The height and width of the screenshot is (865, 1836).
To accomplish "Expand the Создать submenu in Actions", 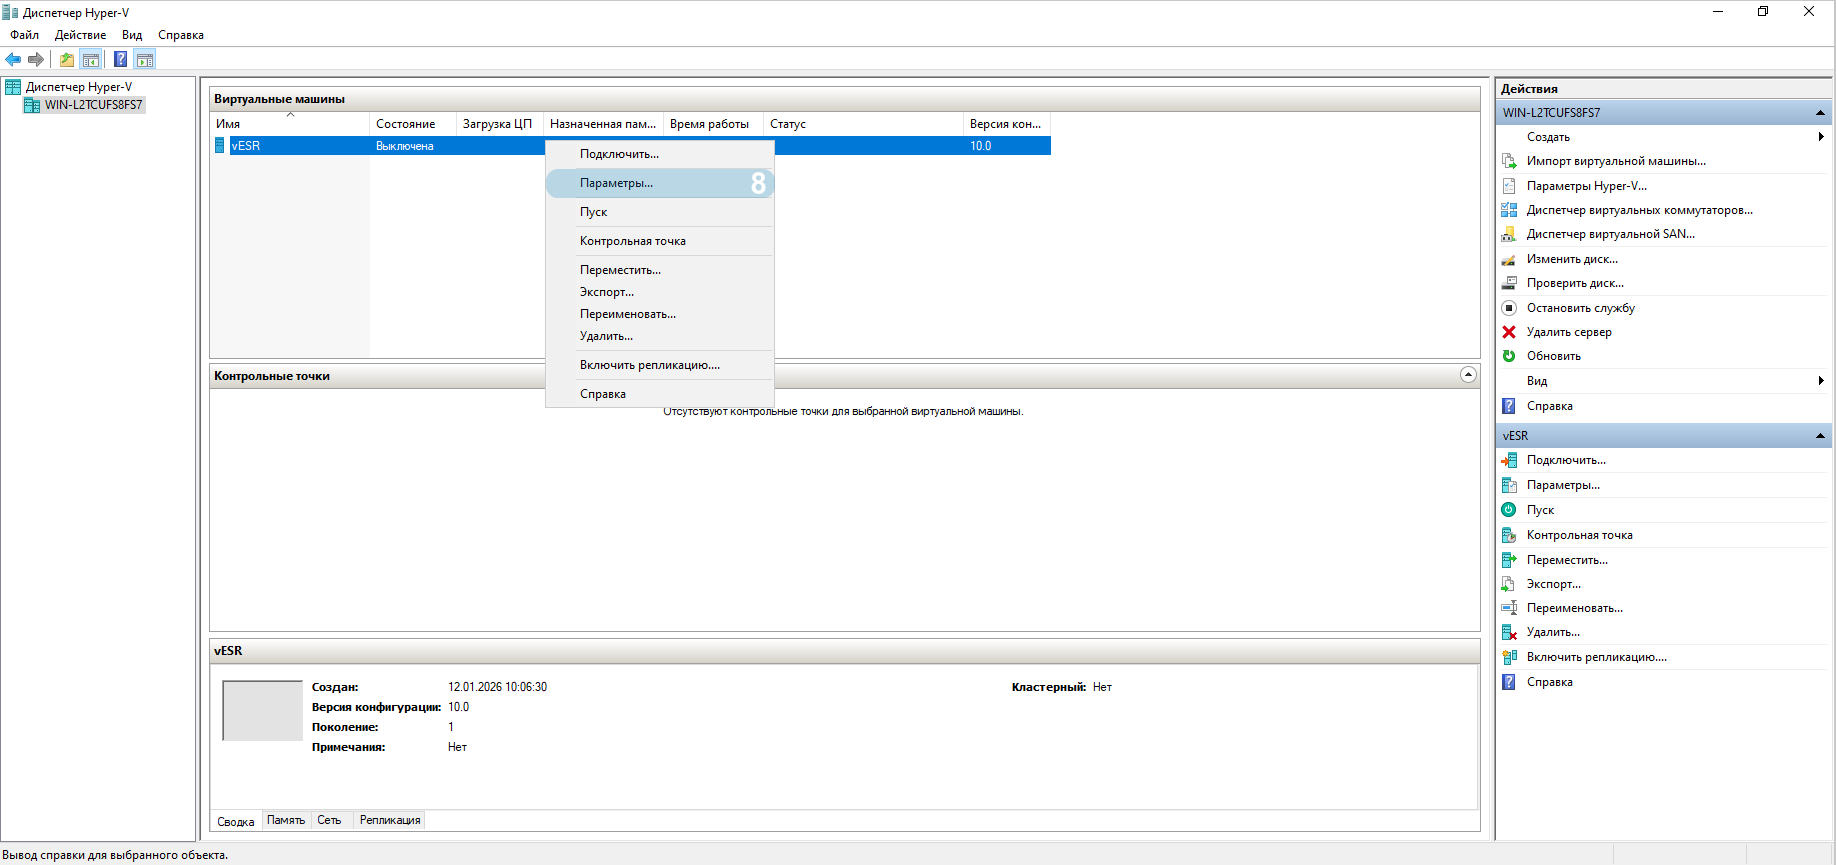I will (1821, 137).
